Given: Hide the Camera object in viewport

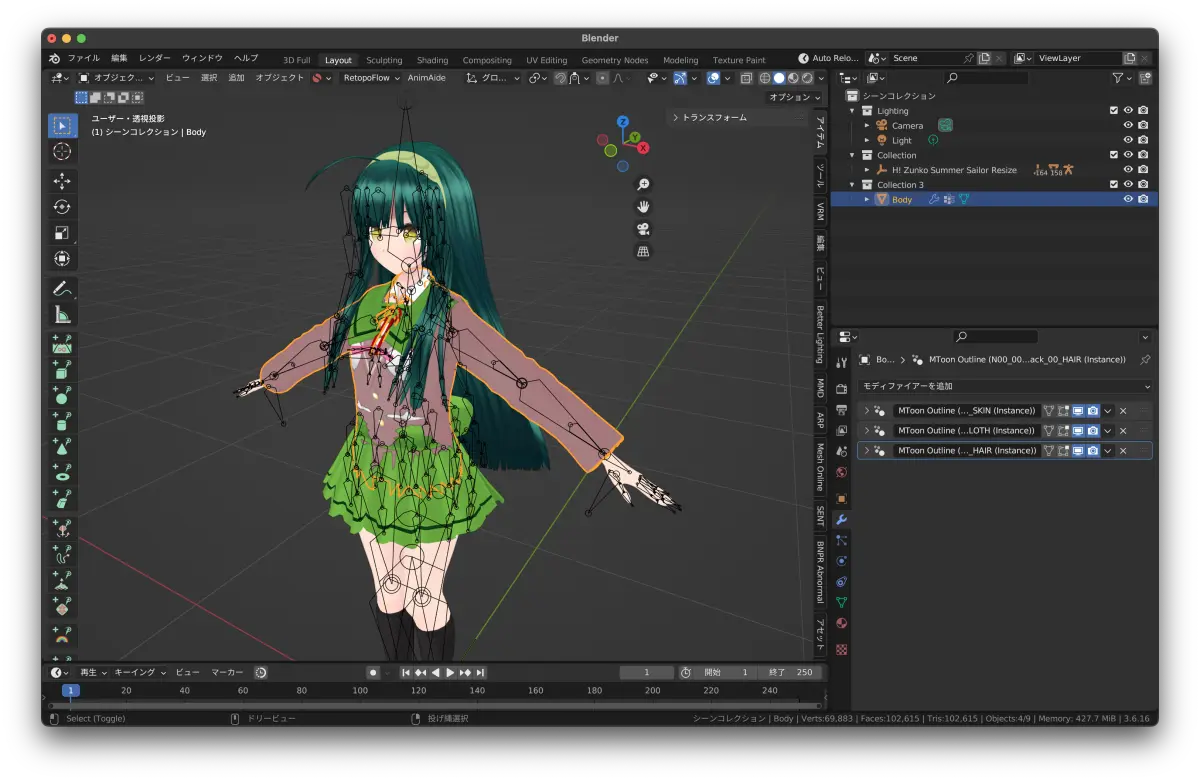Looking at the screenshot, I should tap(1128, 125).
